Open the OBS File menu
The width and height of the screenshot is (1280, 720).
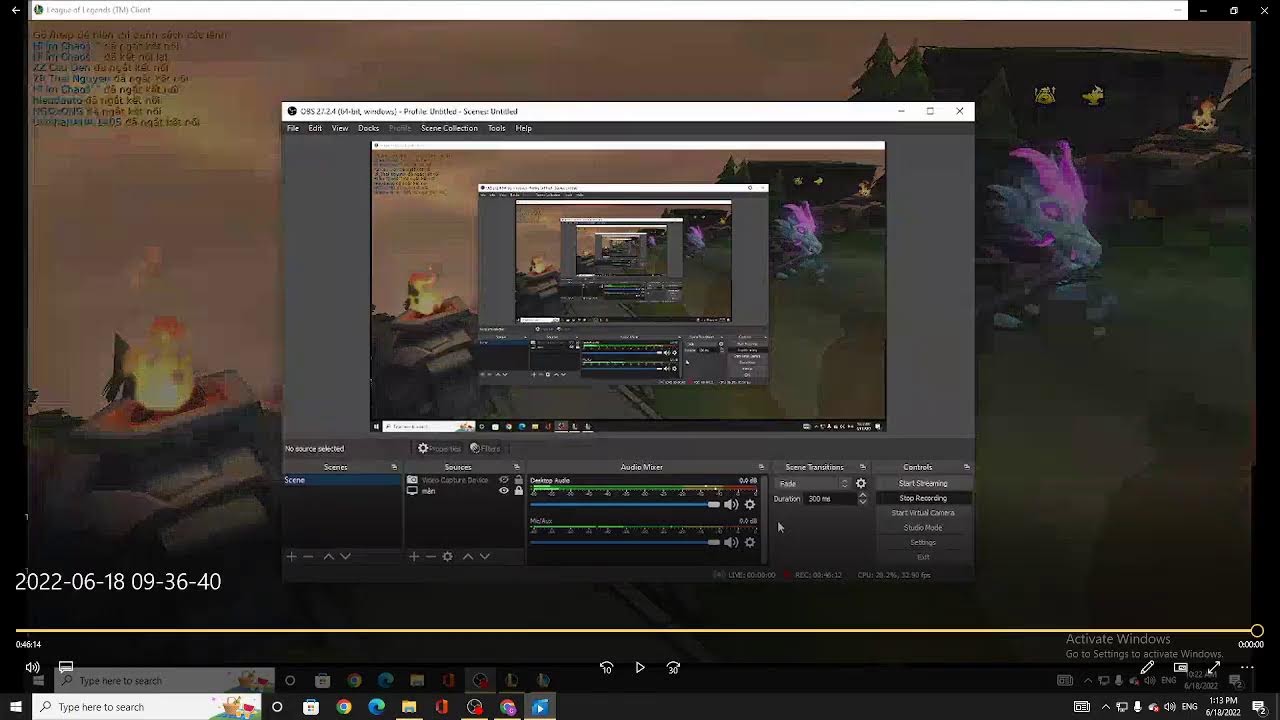coord(293,128)
